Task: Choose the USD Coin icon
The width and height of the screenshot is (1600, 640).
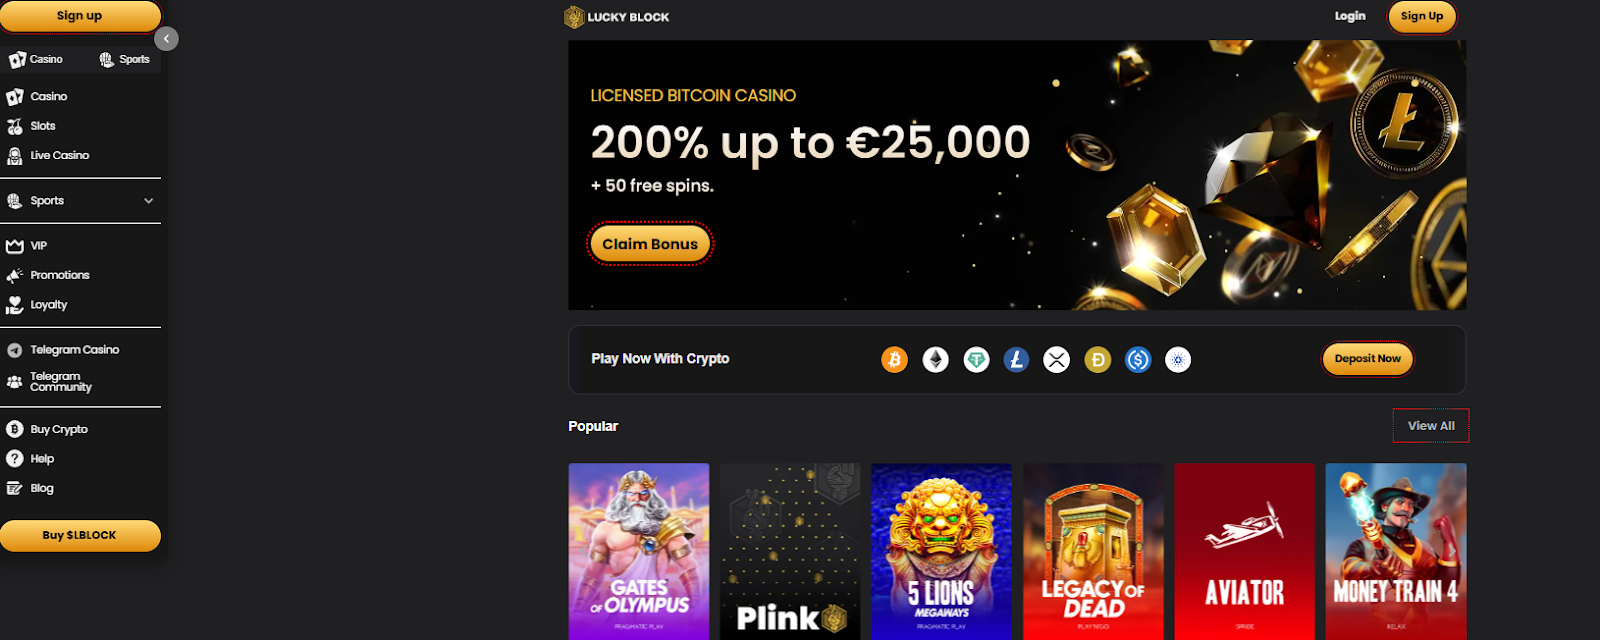Action: (1138, 359)
